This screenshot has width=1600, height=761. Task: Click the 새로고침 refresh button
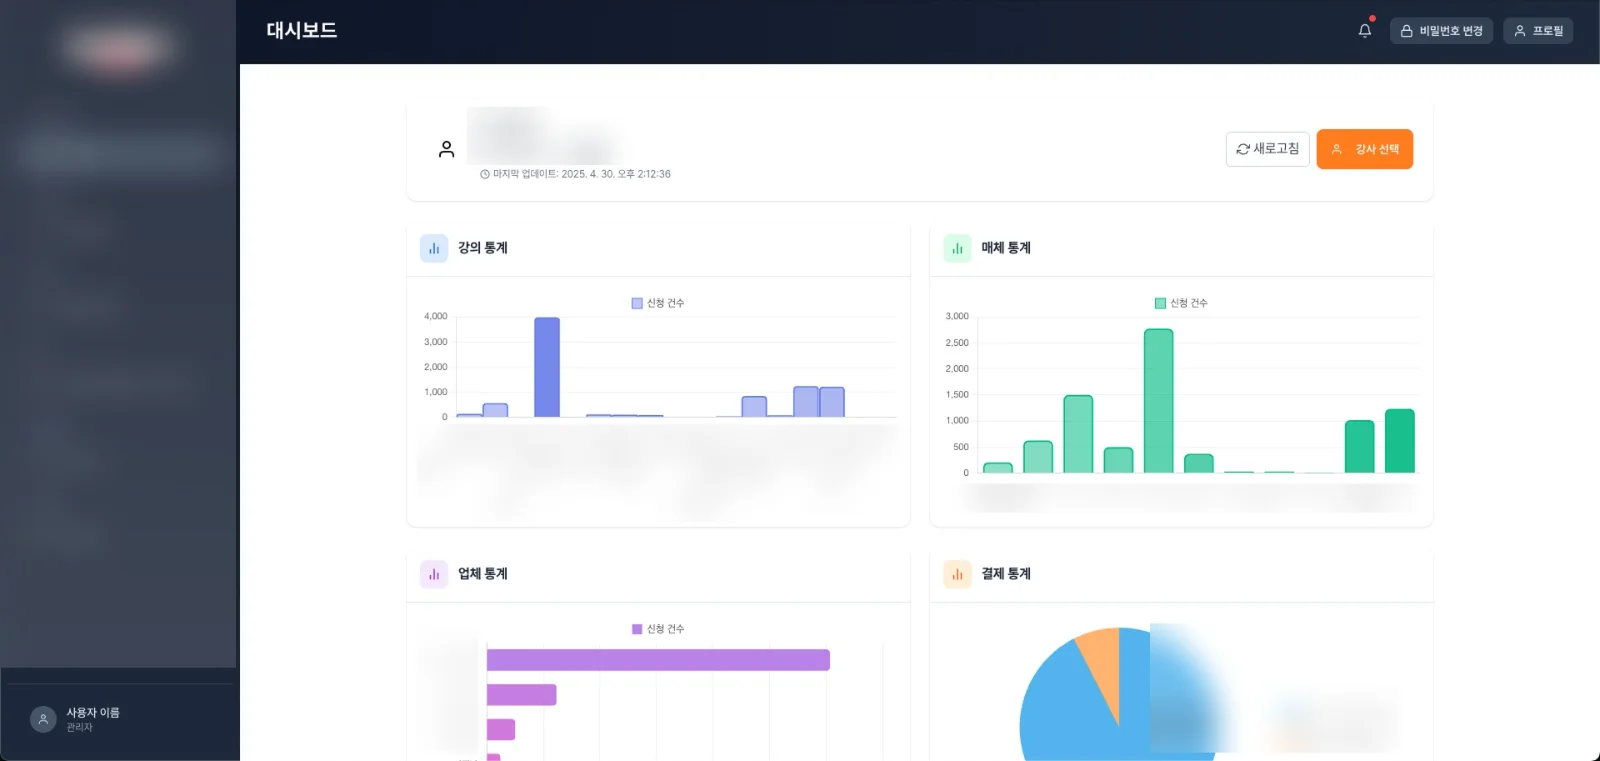tap(1267, 149)
